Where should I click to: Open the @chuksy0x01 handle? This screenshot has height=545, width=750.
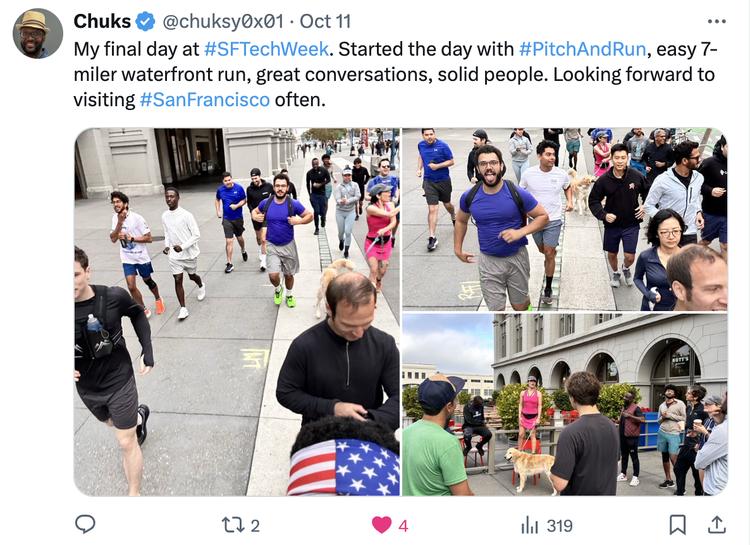tap(223, 22)
